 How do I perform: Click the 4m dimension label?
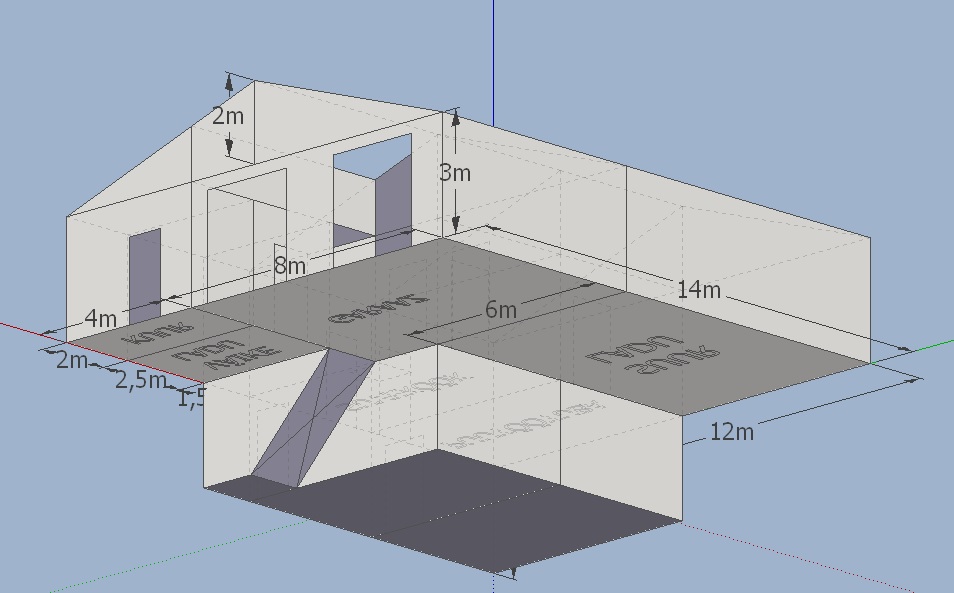pos(100,319)
